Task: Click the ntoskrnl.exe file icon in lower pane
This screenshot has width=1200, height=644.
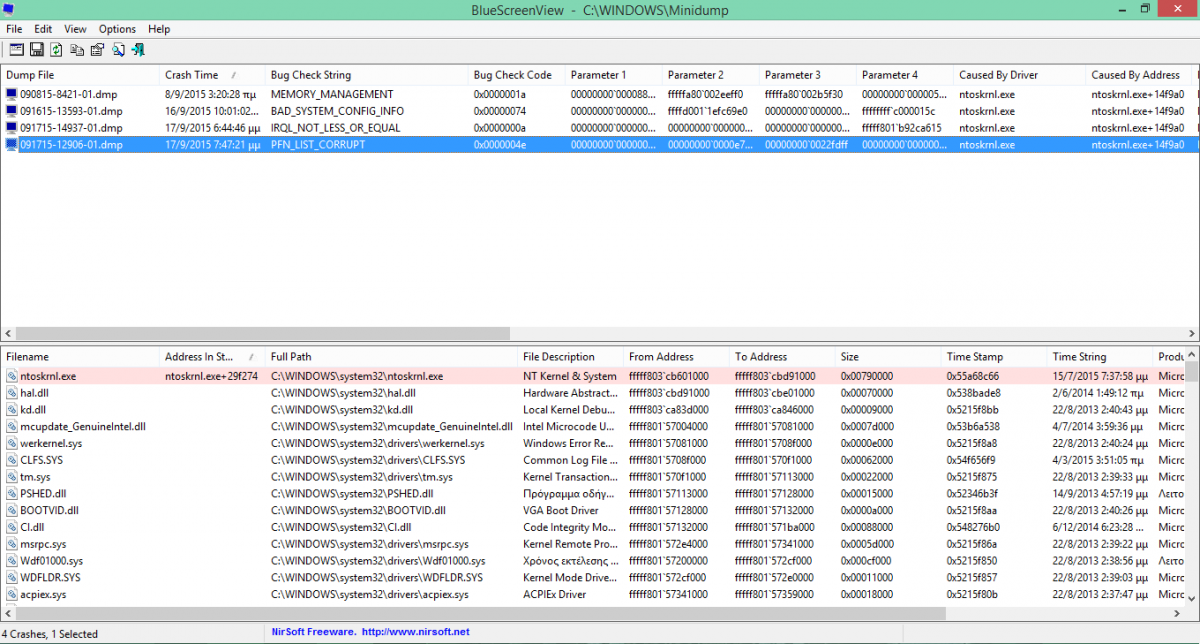Action: pyautogui.click(x=12, y=377)
